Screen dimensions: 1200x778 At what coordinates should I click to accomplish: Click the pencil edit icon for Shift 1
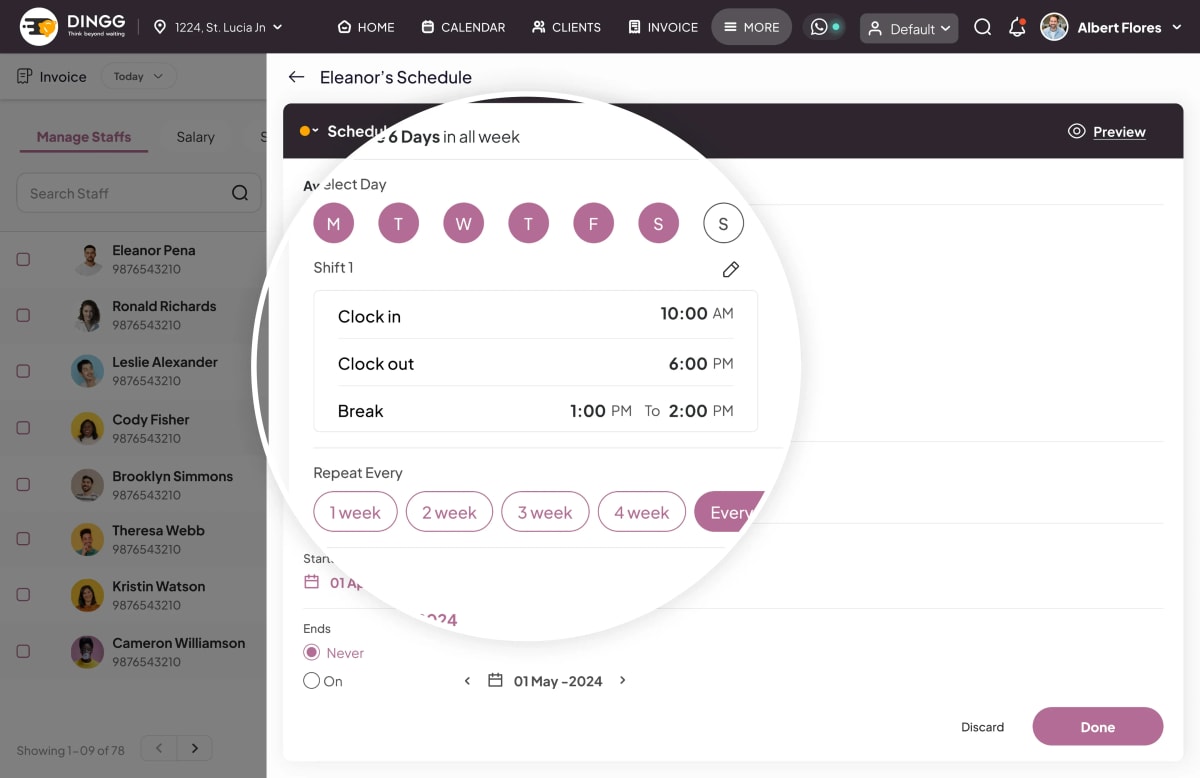coord(731,269)
